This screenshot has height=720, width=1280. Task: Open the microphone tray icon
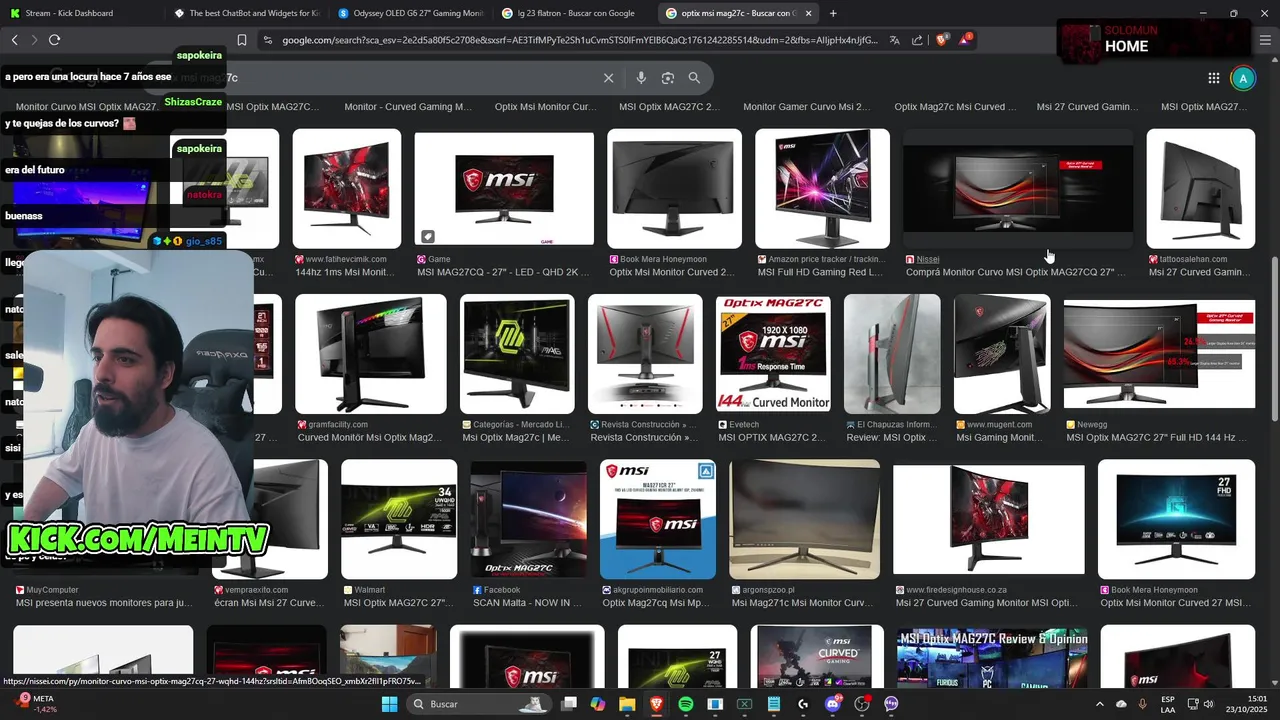(1142, 704)
